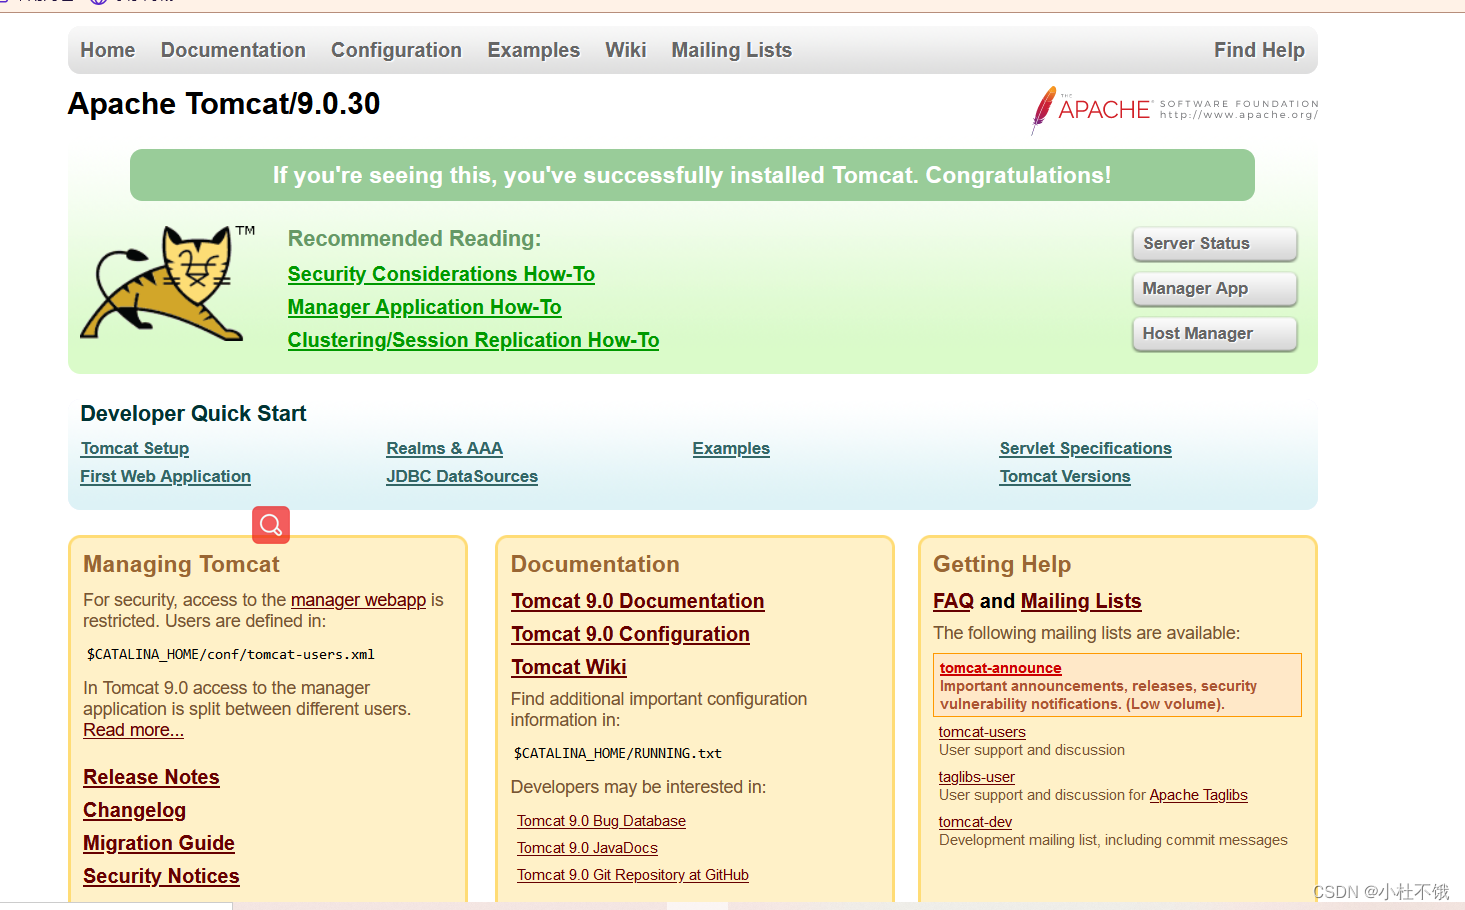Open the tomcat-dev mailing list link

975,822
